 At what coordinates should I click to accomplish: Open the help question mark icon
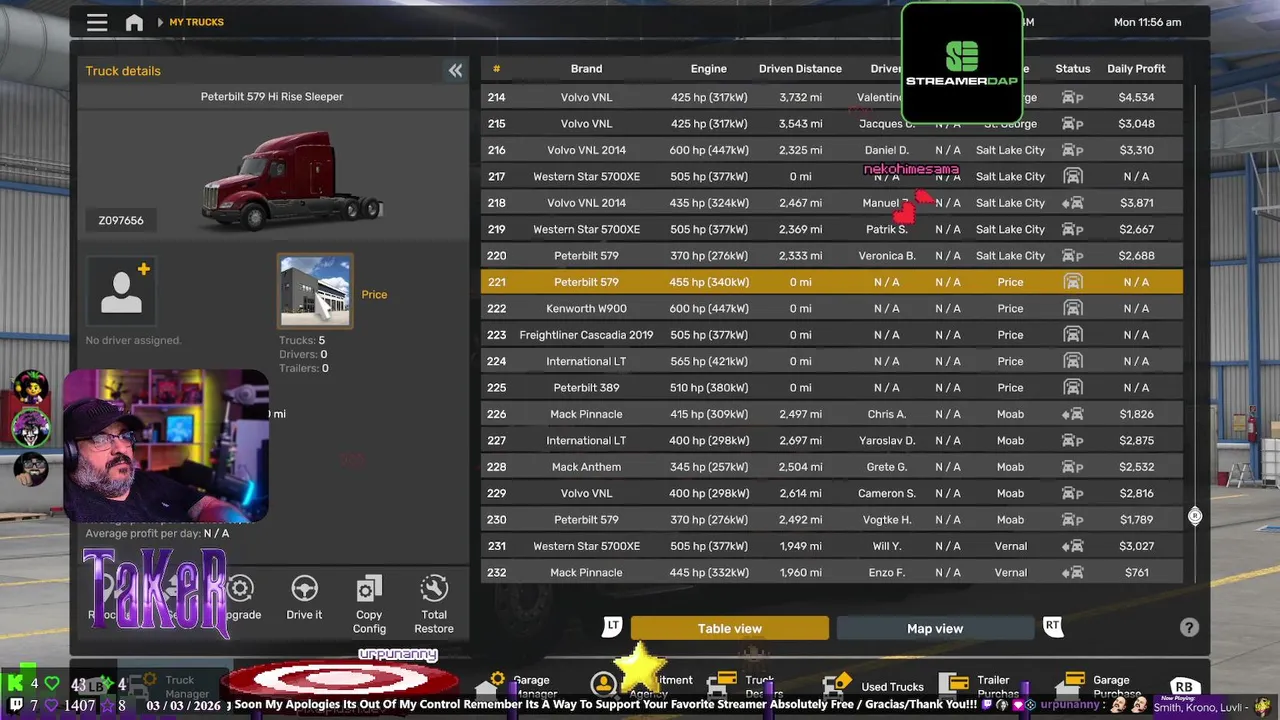coord(1189,627)
